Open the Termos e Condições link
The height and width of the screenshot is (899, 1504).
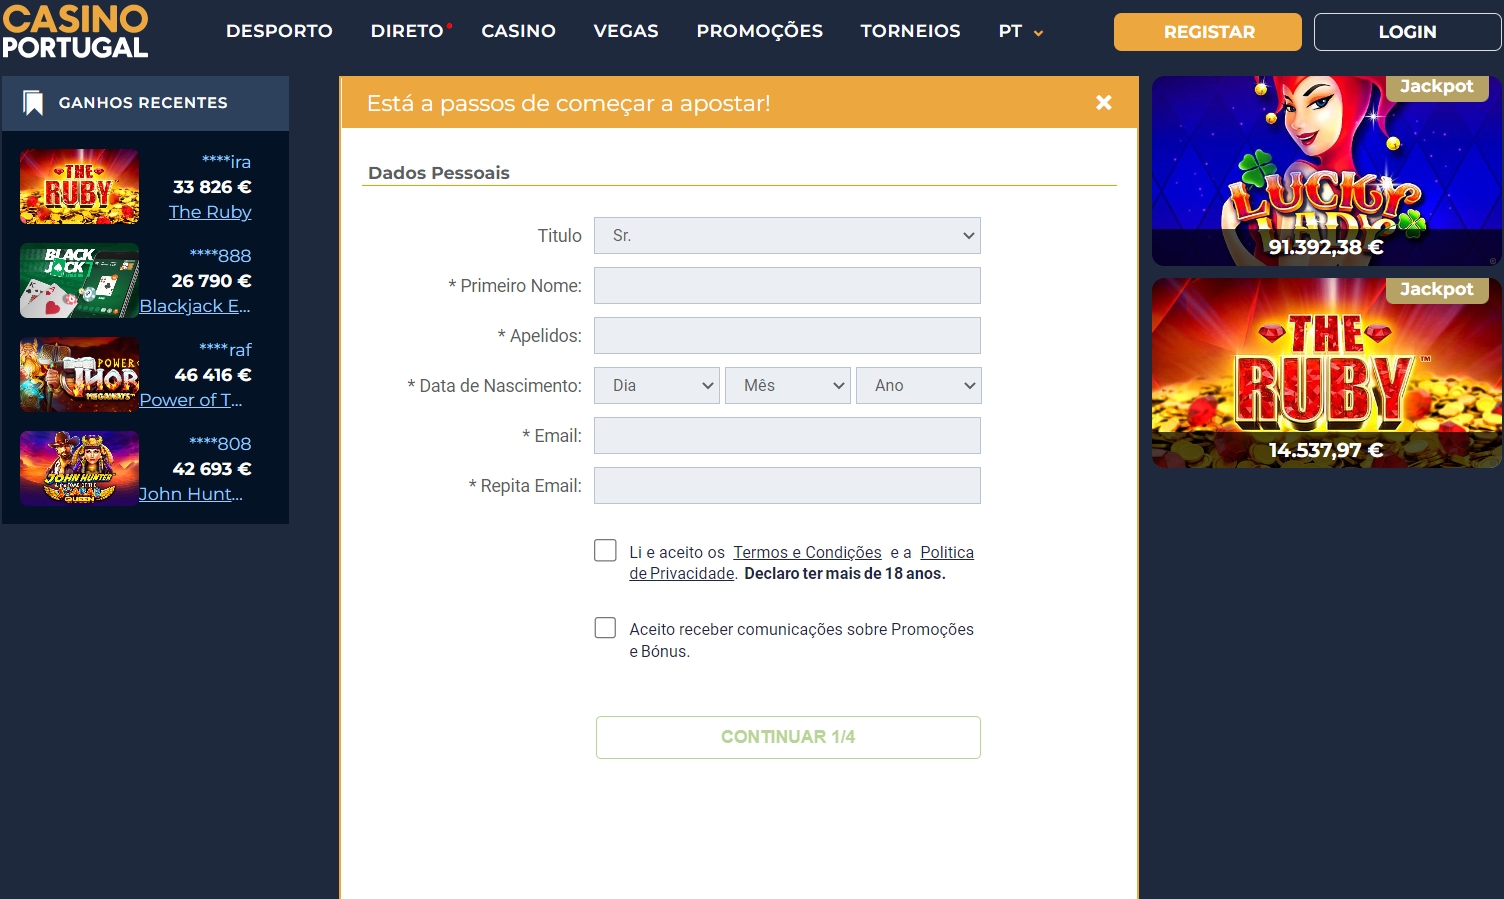(807, 552)
